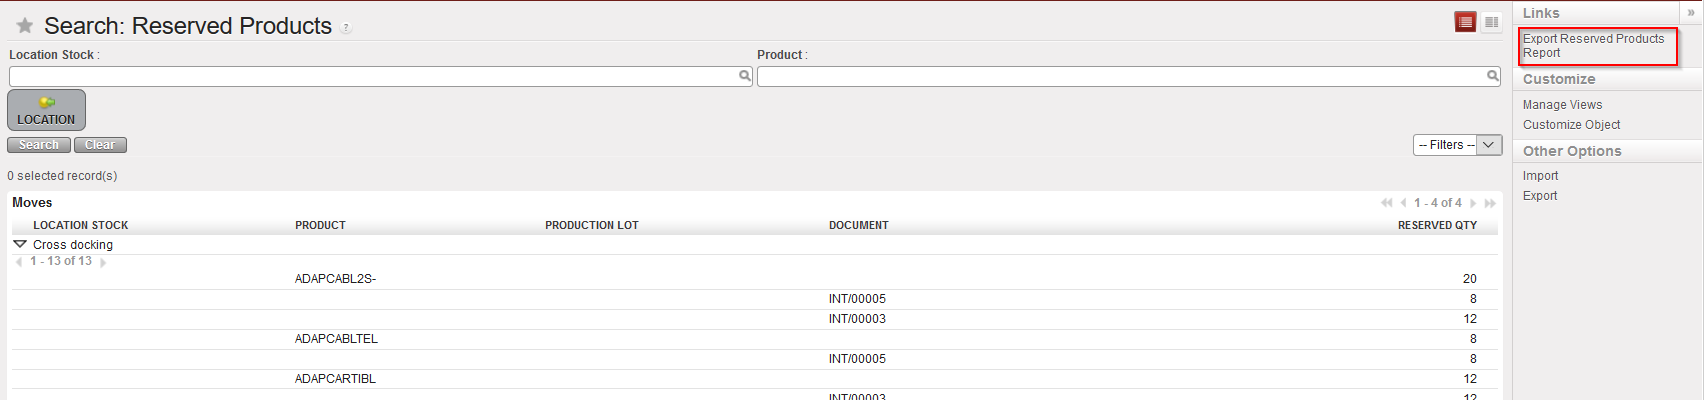The image size is (1704, 400).
Task: Click the Product field search magnifier
Action: coord(1492,76)
